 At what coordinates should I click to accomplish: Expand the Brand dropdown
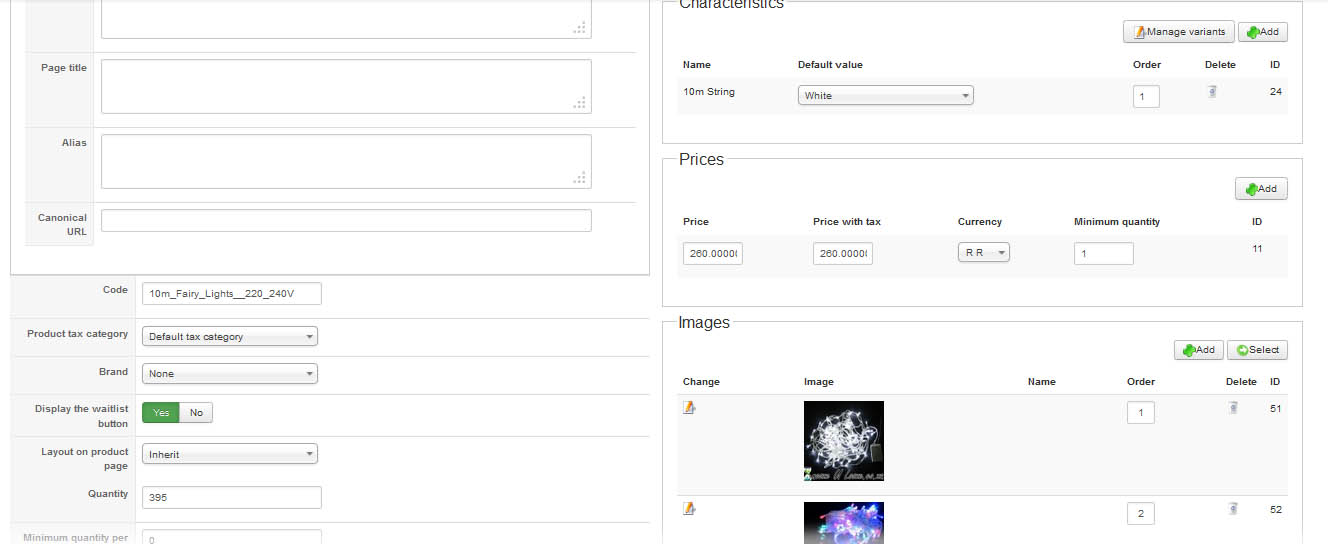click(x=230, y=374)
